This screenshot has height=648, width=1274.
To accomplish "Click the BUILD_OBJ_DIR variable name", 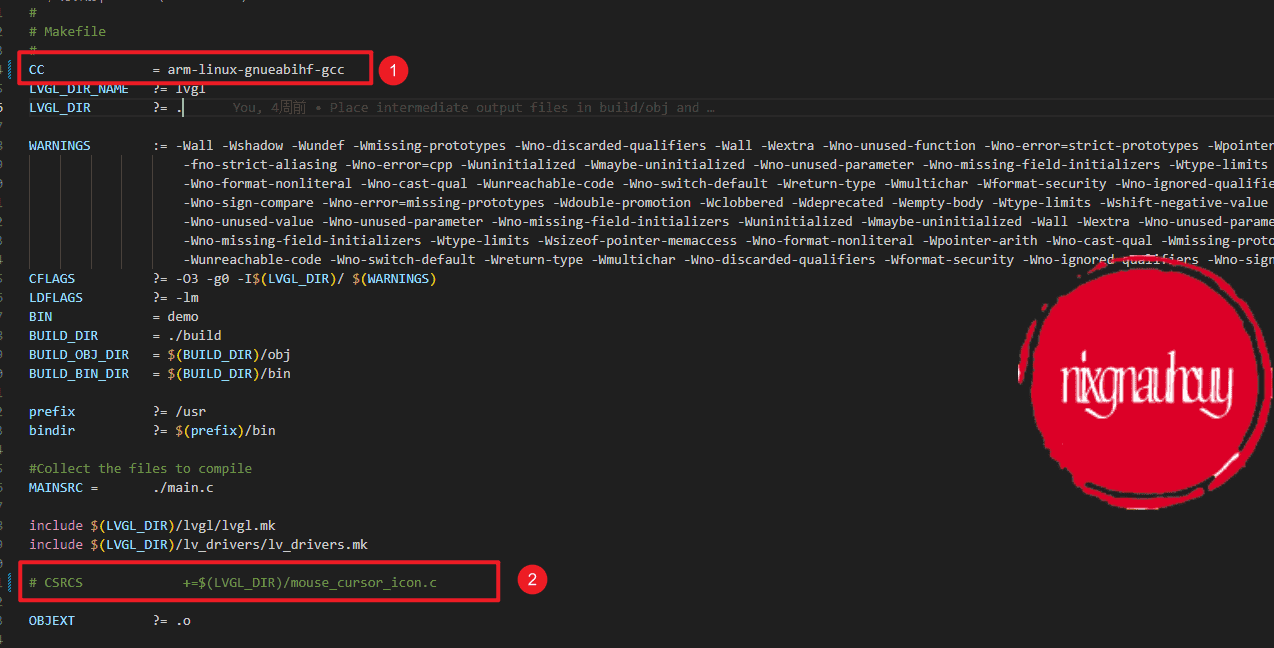I will click(x=79, y=354).
